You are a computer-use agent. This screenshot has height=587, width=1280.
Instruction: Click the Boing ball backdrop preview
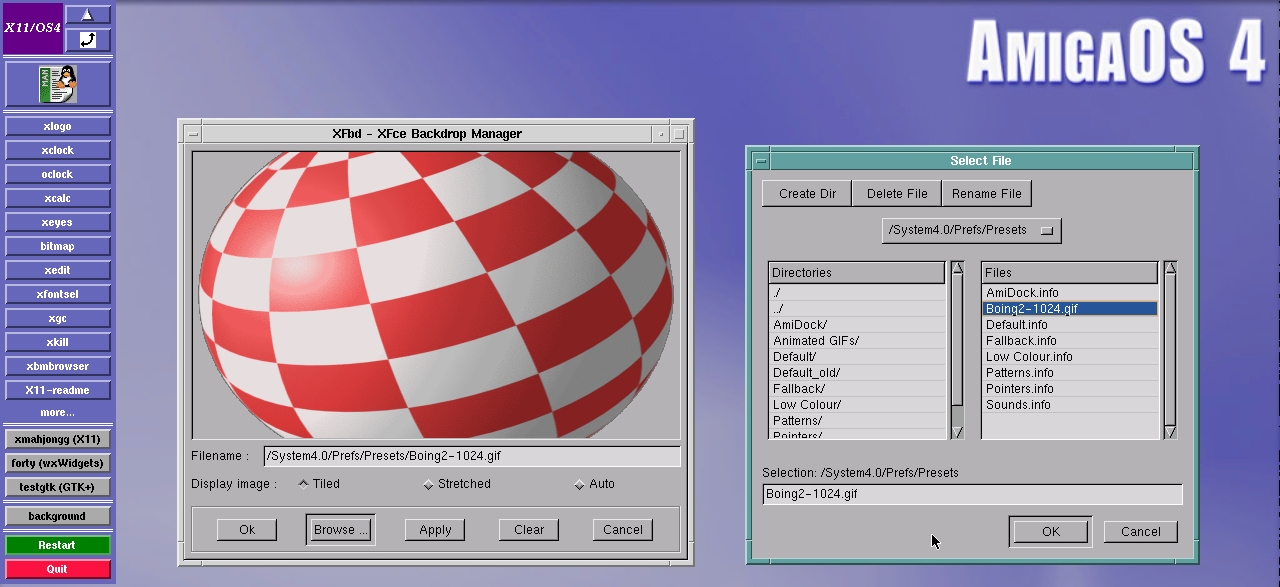(x=436, y=295)
